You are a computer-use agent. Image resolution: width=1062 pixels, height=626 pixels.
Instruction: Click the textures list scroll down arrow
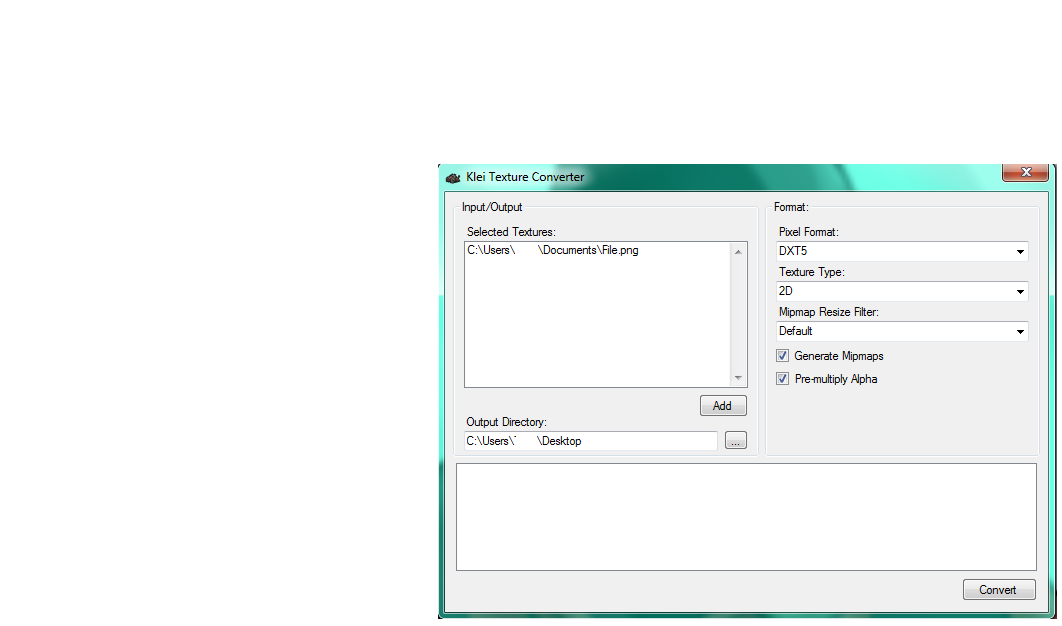pos(739,378)
